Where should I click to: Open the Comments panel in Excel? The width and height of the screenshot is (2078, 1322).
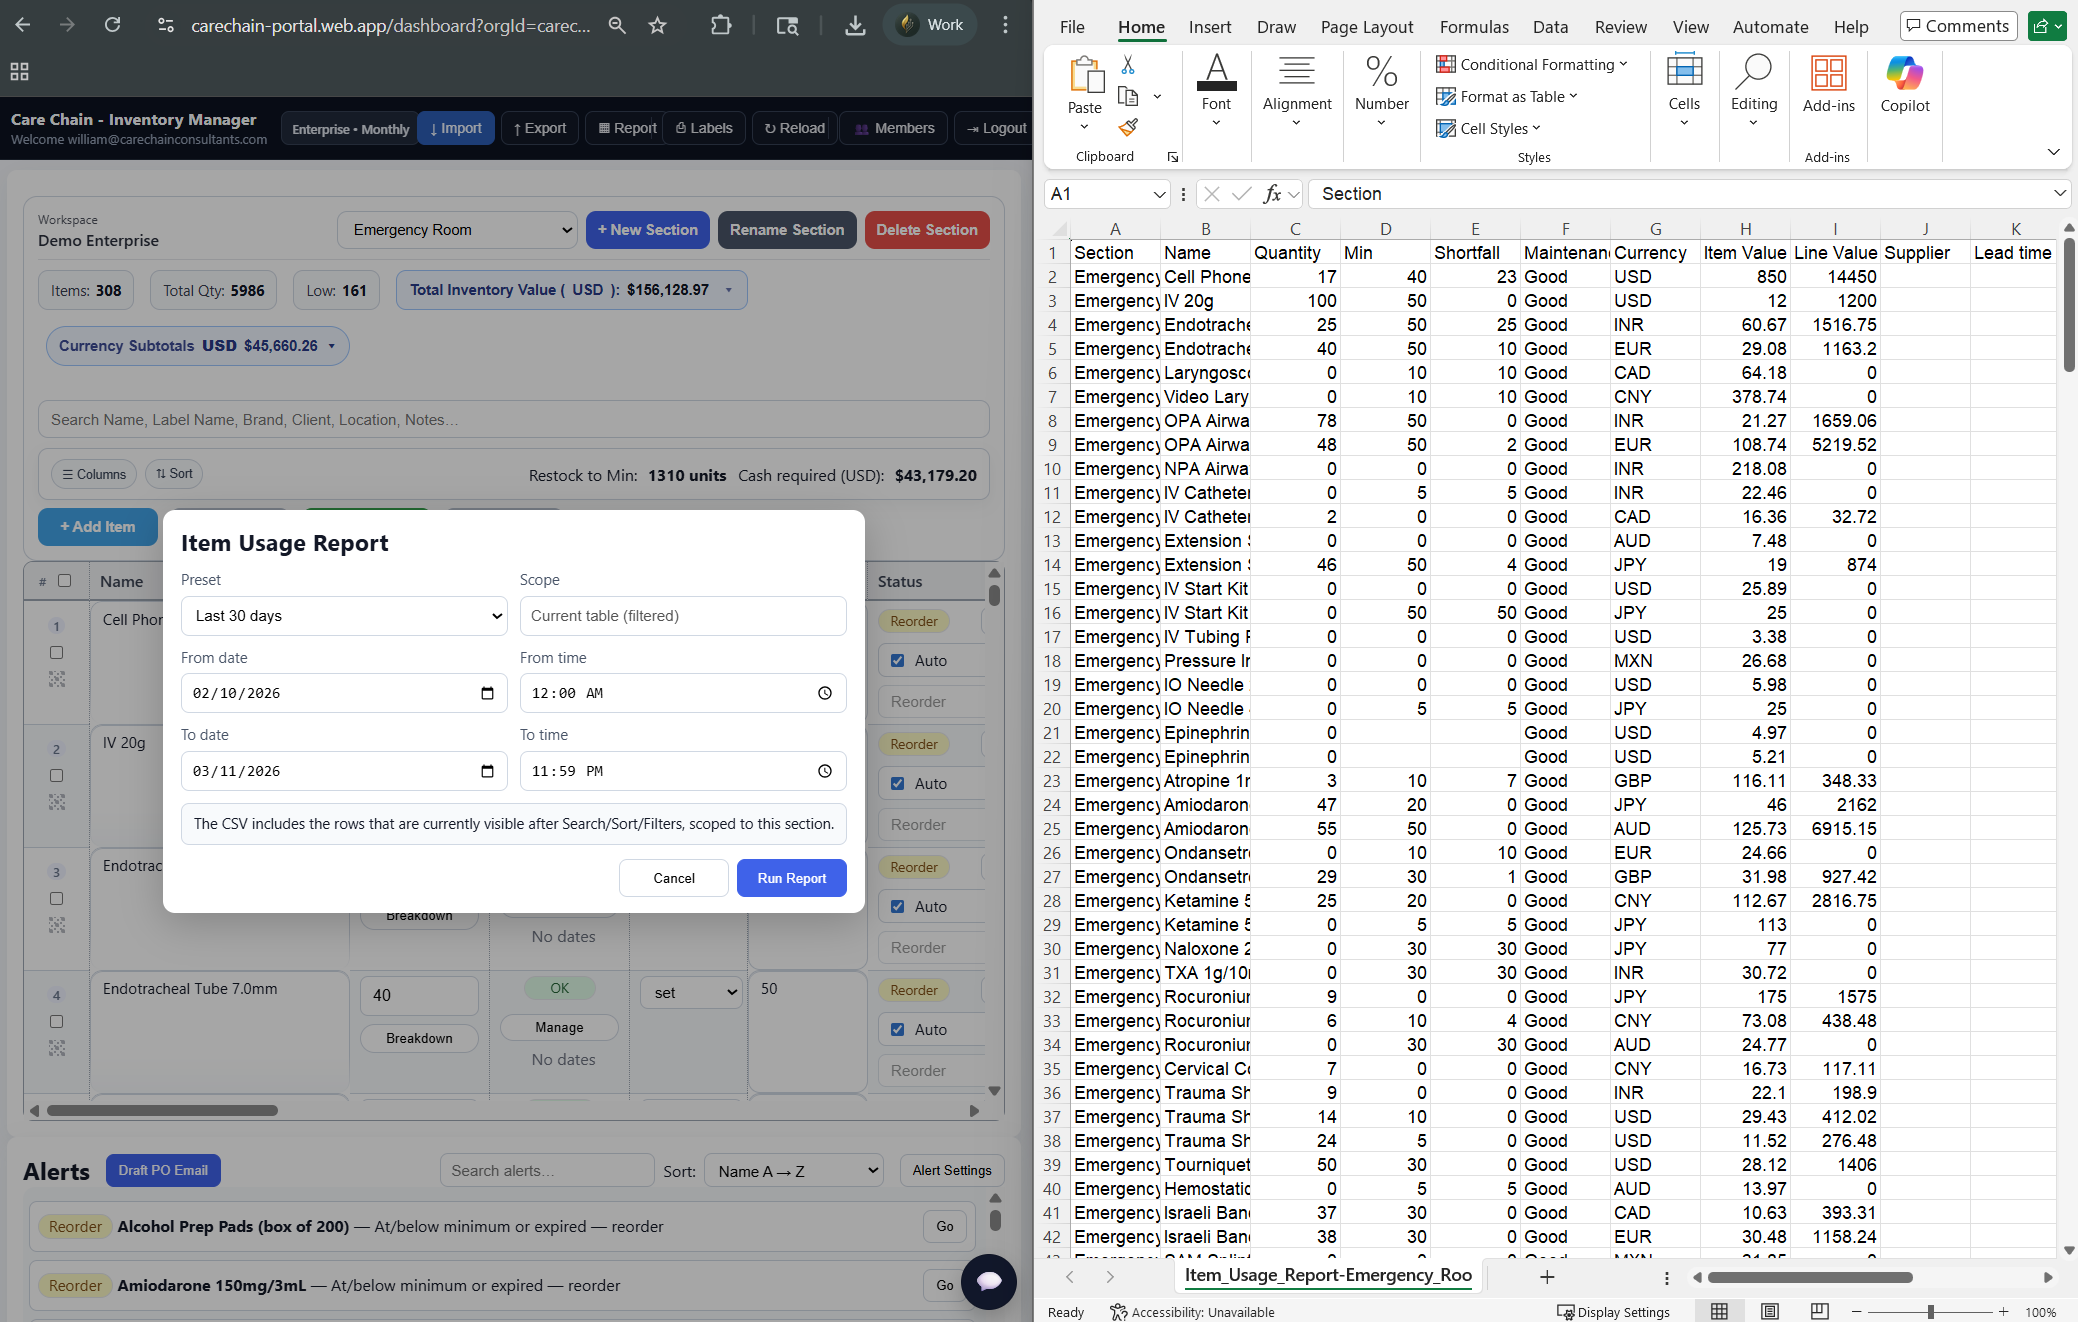click(1957, 25)
